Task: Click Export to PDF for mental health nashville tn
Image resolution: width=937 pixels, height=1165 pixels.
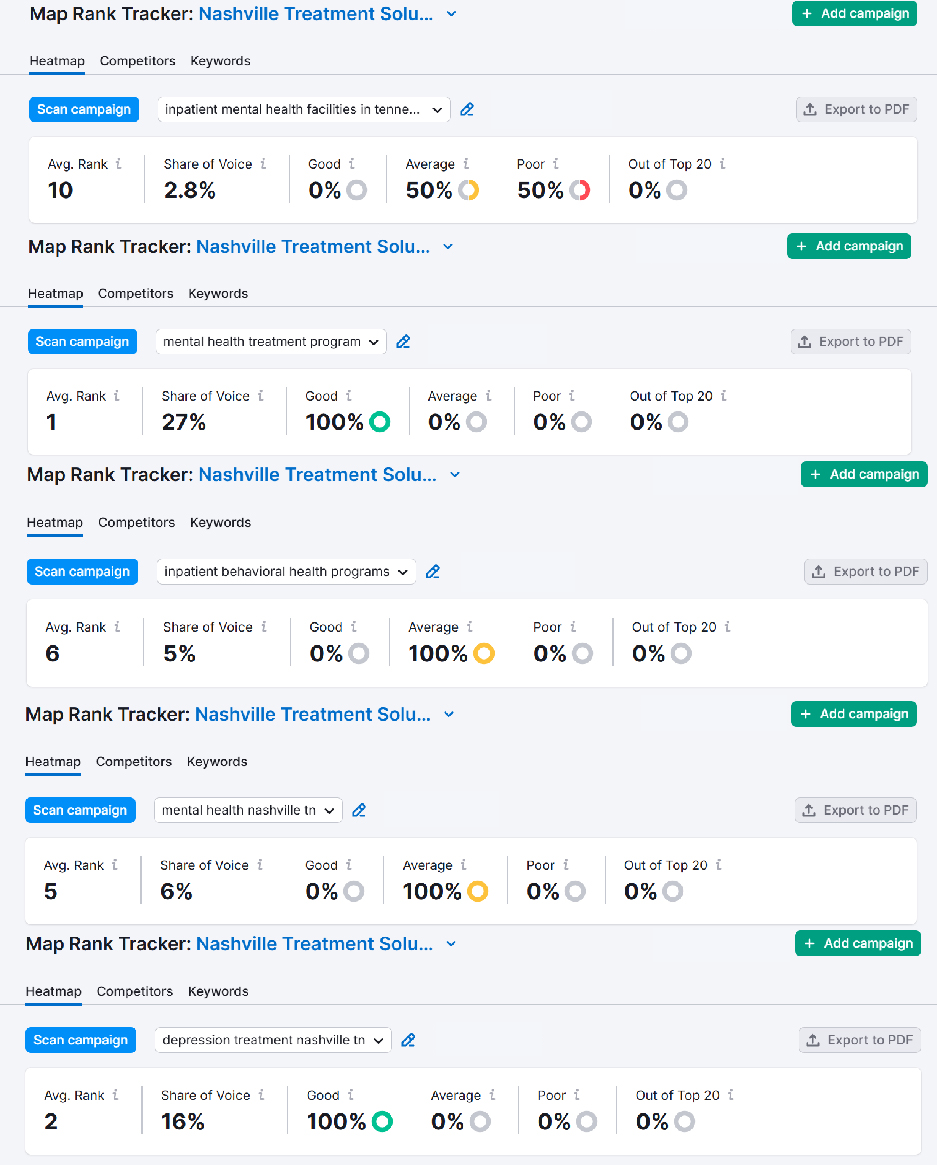Action: [x=856, y=811]
